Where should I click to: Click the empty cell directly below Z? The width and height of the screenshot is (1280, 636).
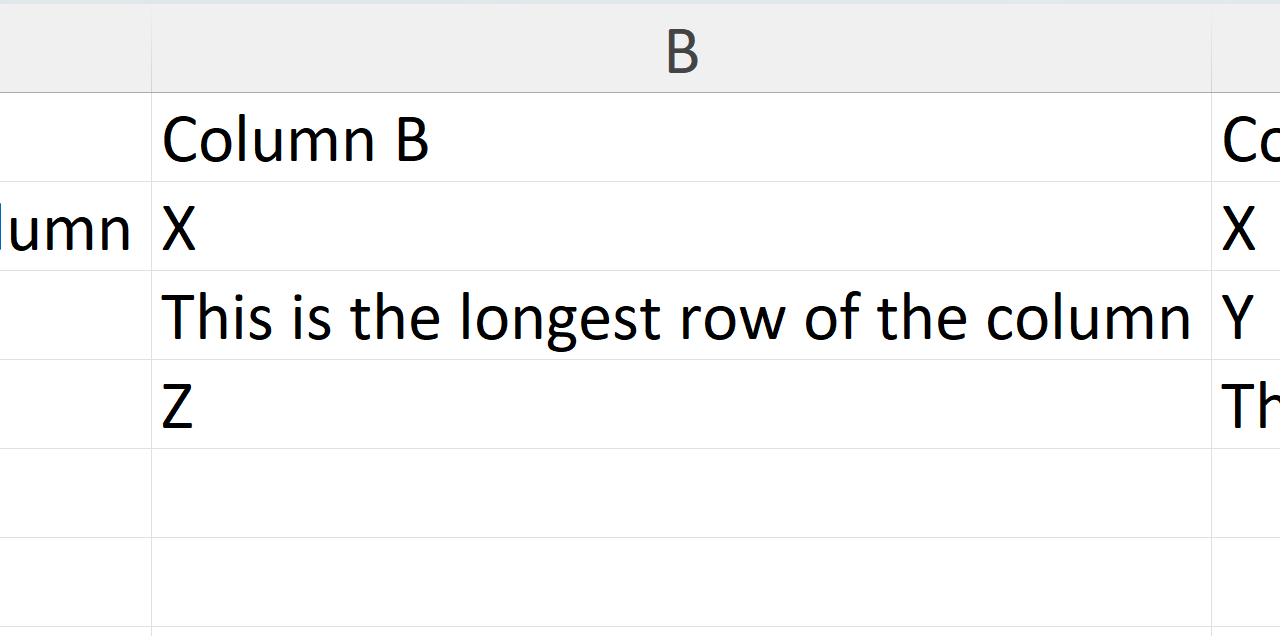681,494
